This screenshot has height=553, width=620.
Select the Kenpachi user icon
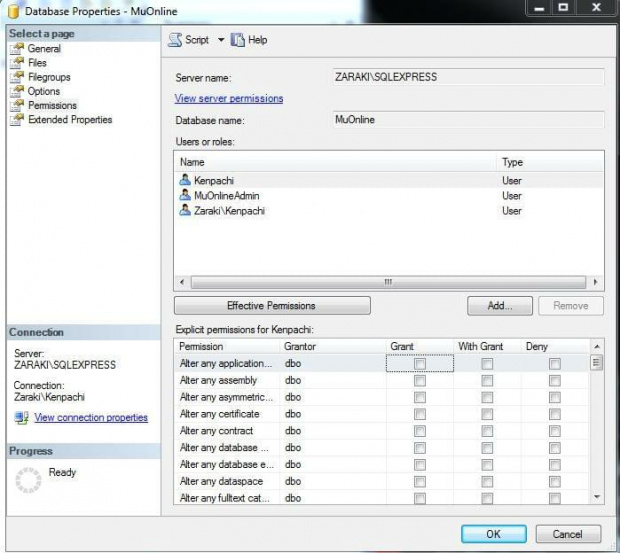pyautogui.click(x=184, y=180)
